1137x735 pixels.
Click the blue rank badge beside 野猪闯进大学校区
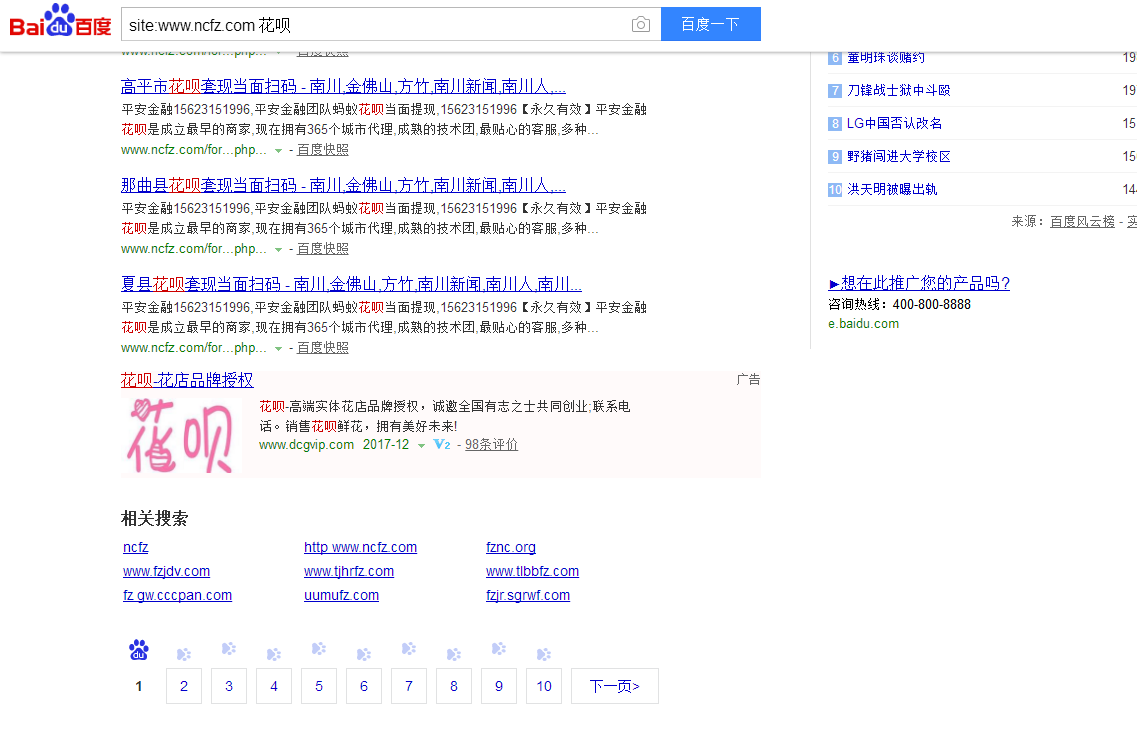pos(834,156)
